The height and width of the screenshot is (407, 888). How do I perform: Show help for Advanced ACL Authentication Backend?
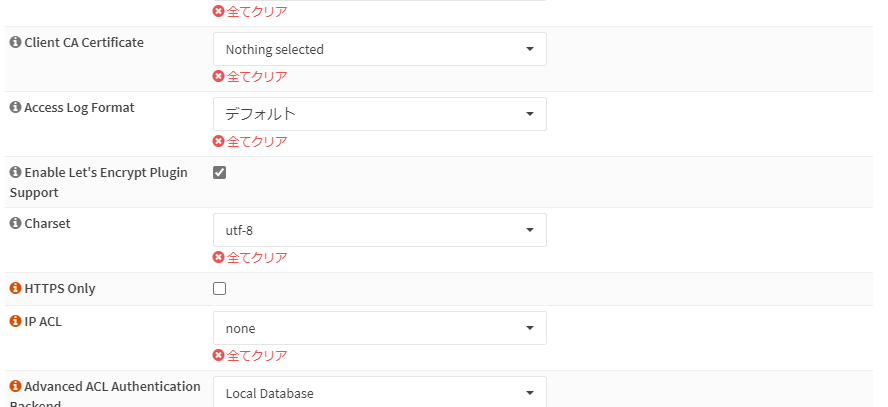click(x=15, y=387)
